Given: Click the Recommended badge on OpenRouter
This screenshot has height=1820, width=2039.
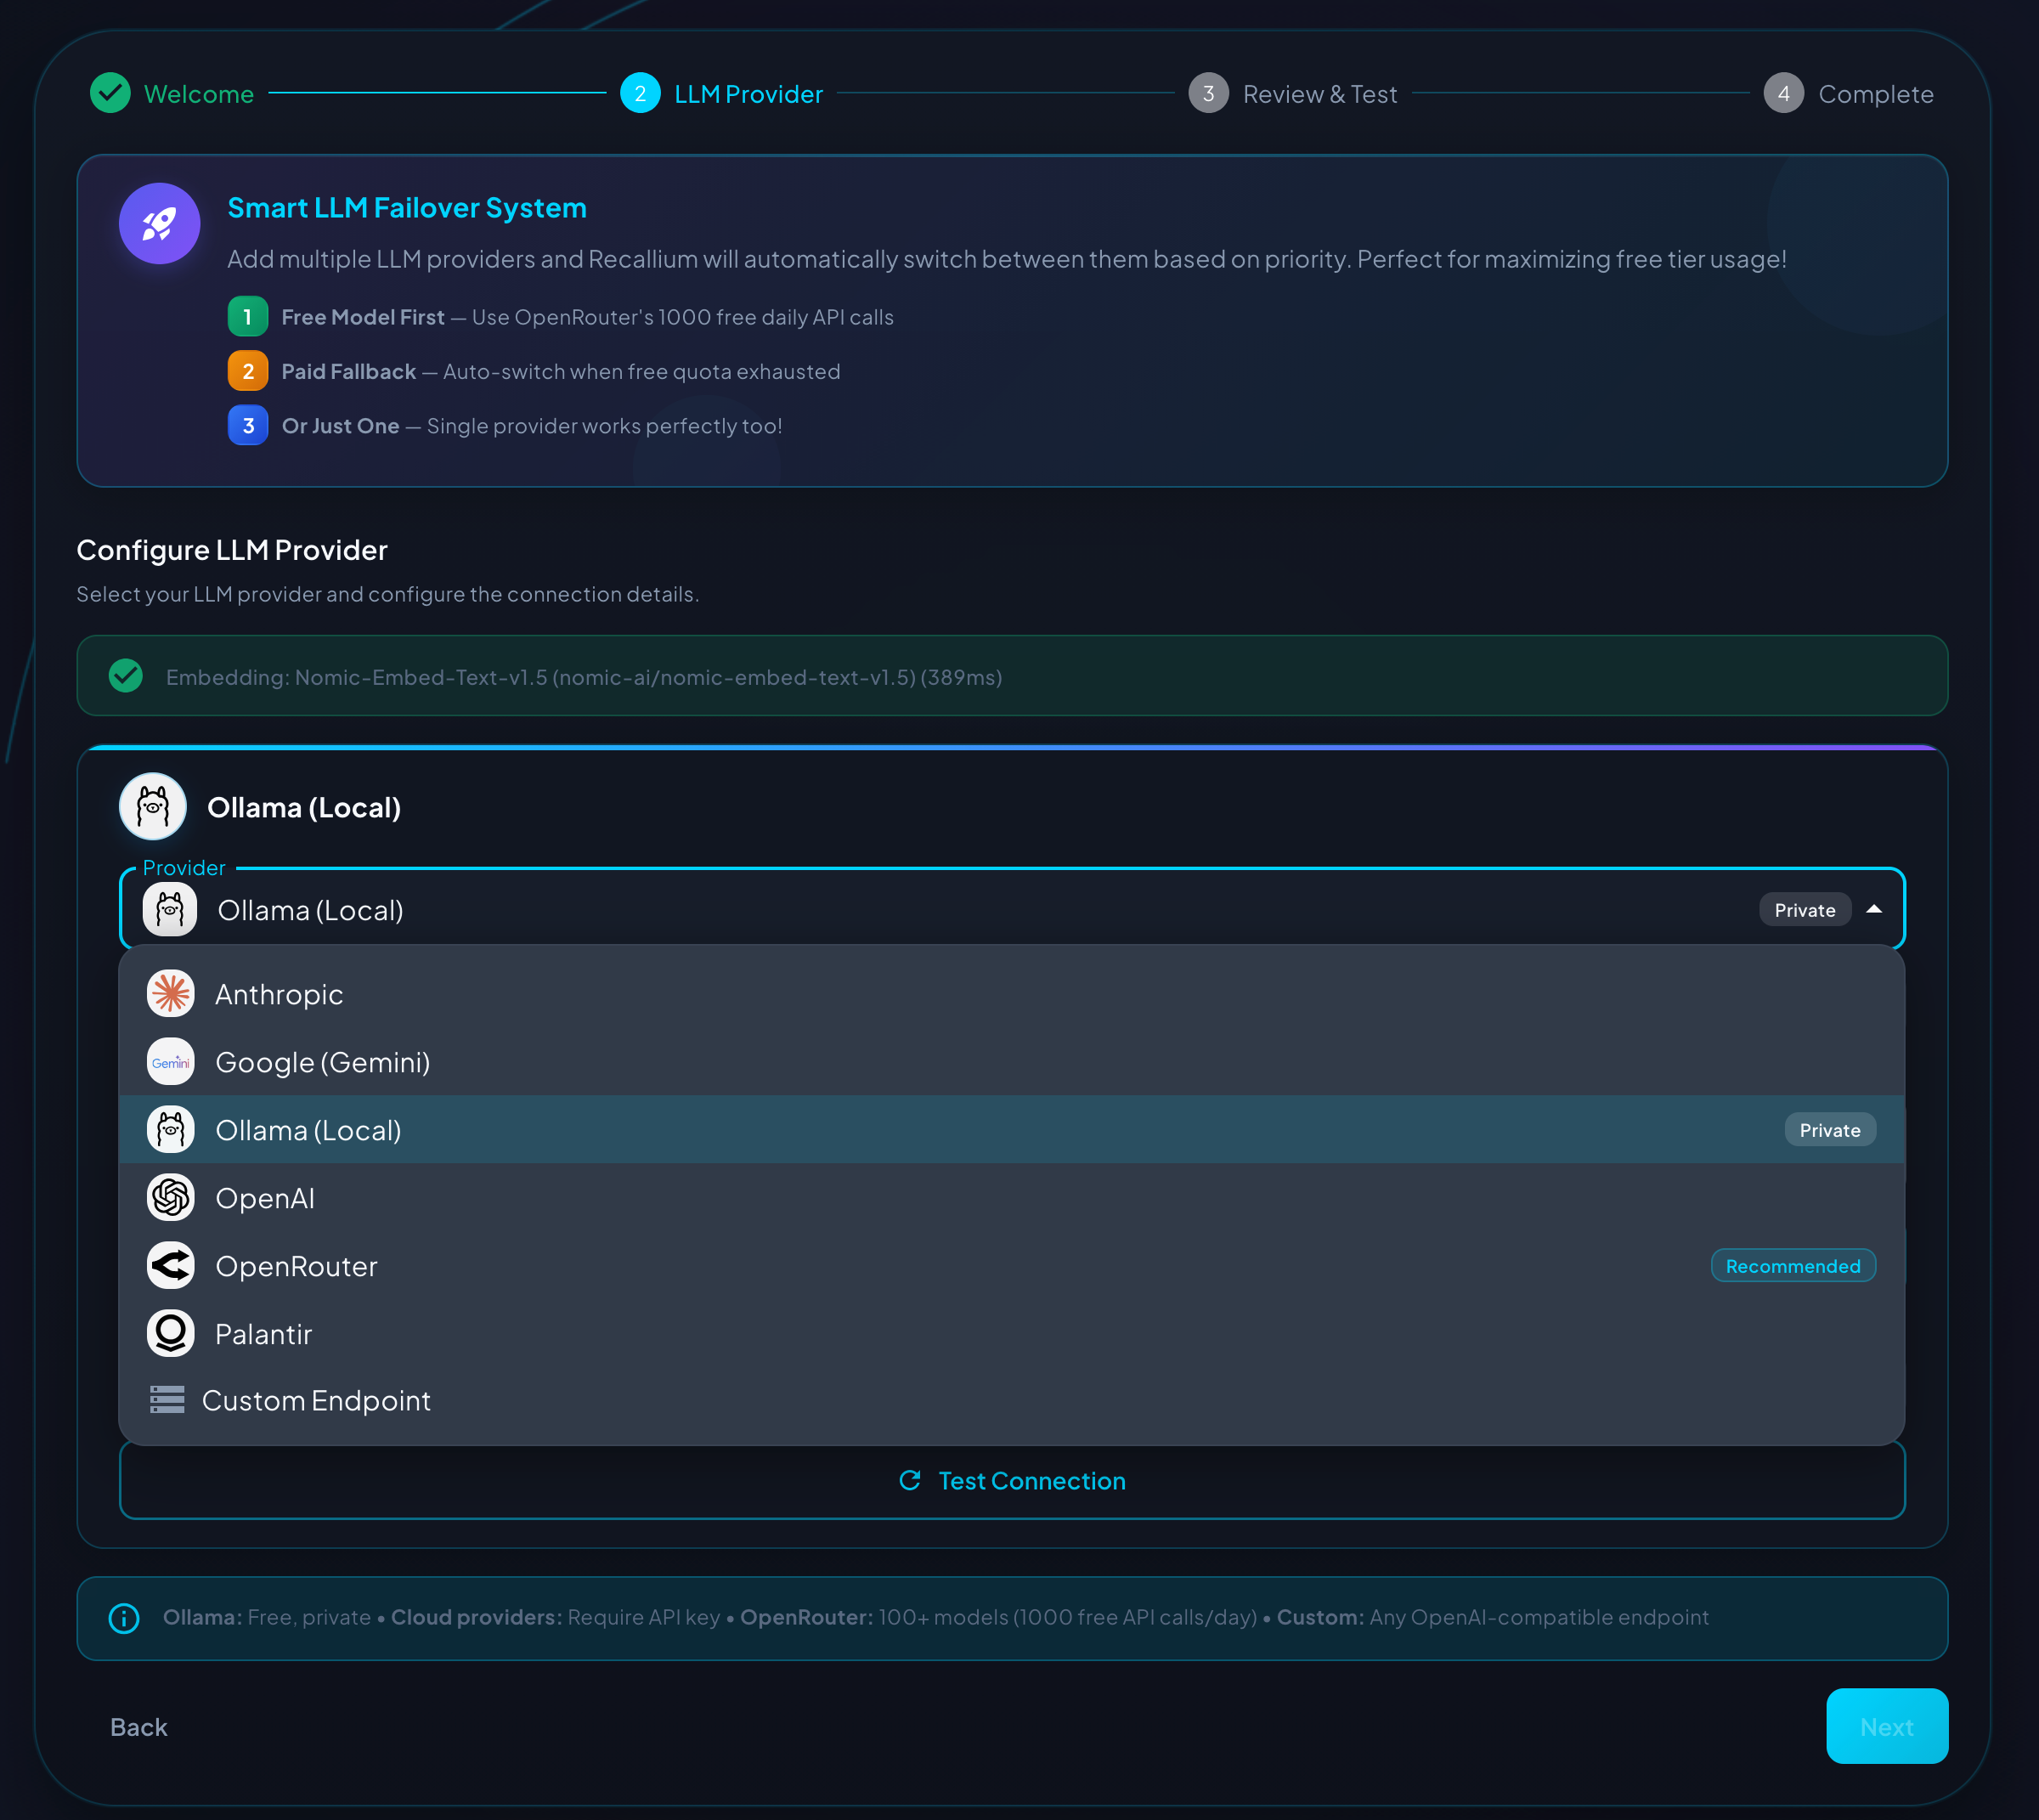Looking at the screenshot, I should tap(1793, 1266).
